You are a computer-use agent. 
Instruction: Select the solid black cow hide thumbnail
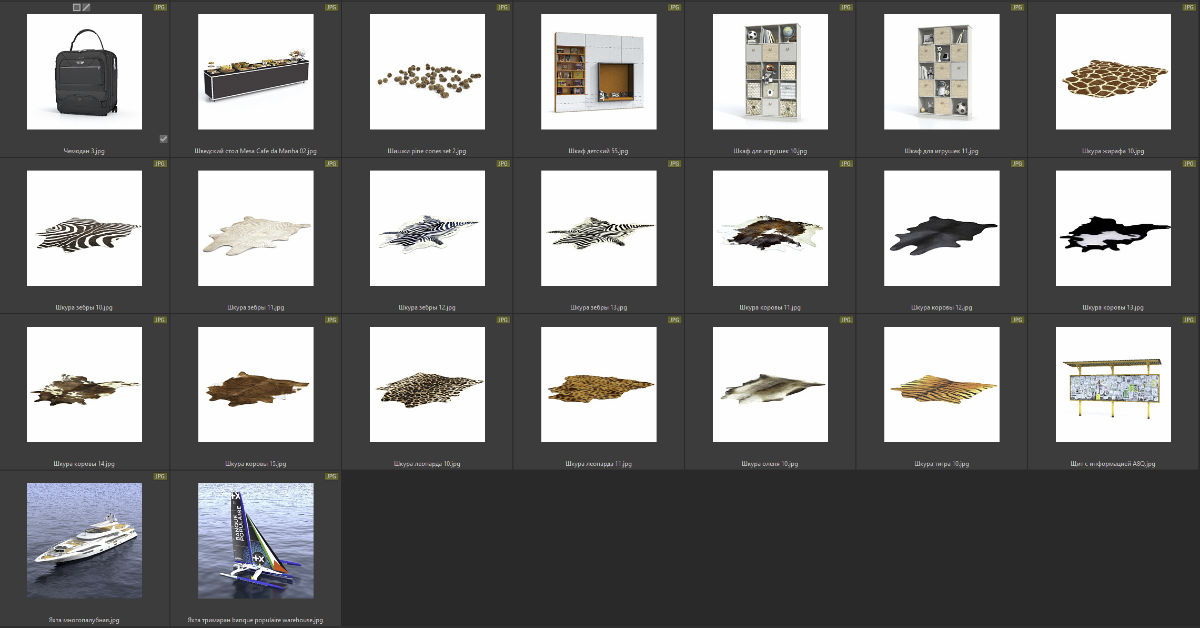pos(941,229)
